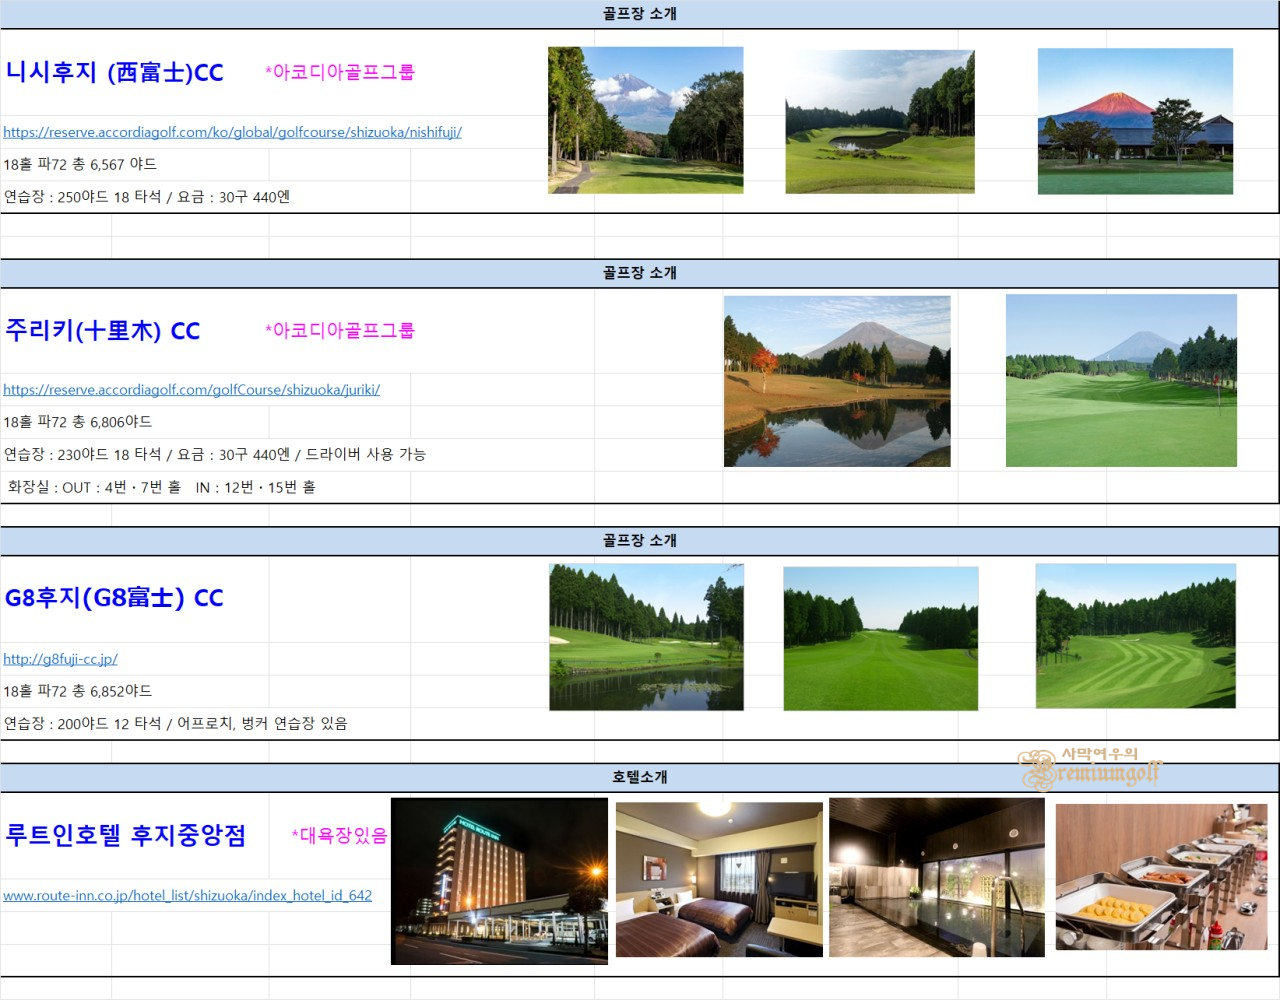Select the third 골프장 소개 header above G8후지
Viewport: 1280px width, 1000px height.
coord(640,541)
